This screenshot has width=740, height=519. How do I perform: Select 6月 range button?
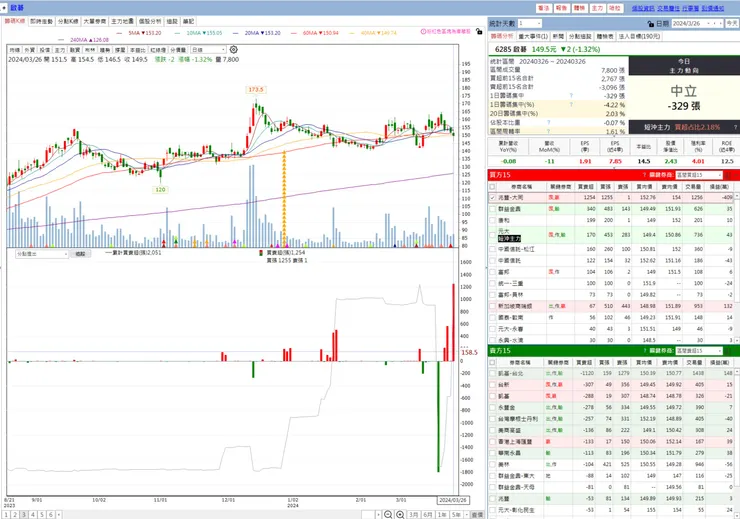pyautogui.click(x=428, y=515)
